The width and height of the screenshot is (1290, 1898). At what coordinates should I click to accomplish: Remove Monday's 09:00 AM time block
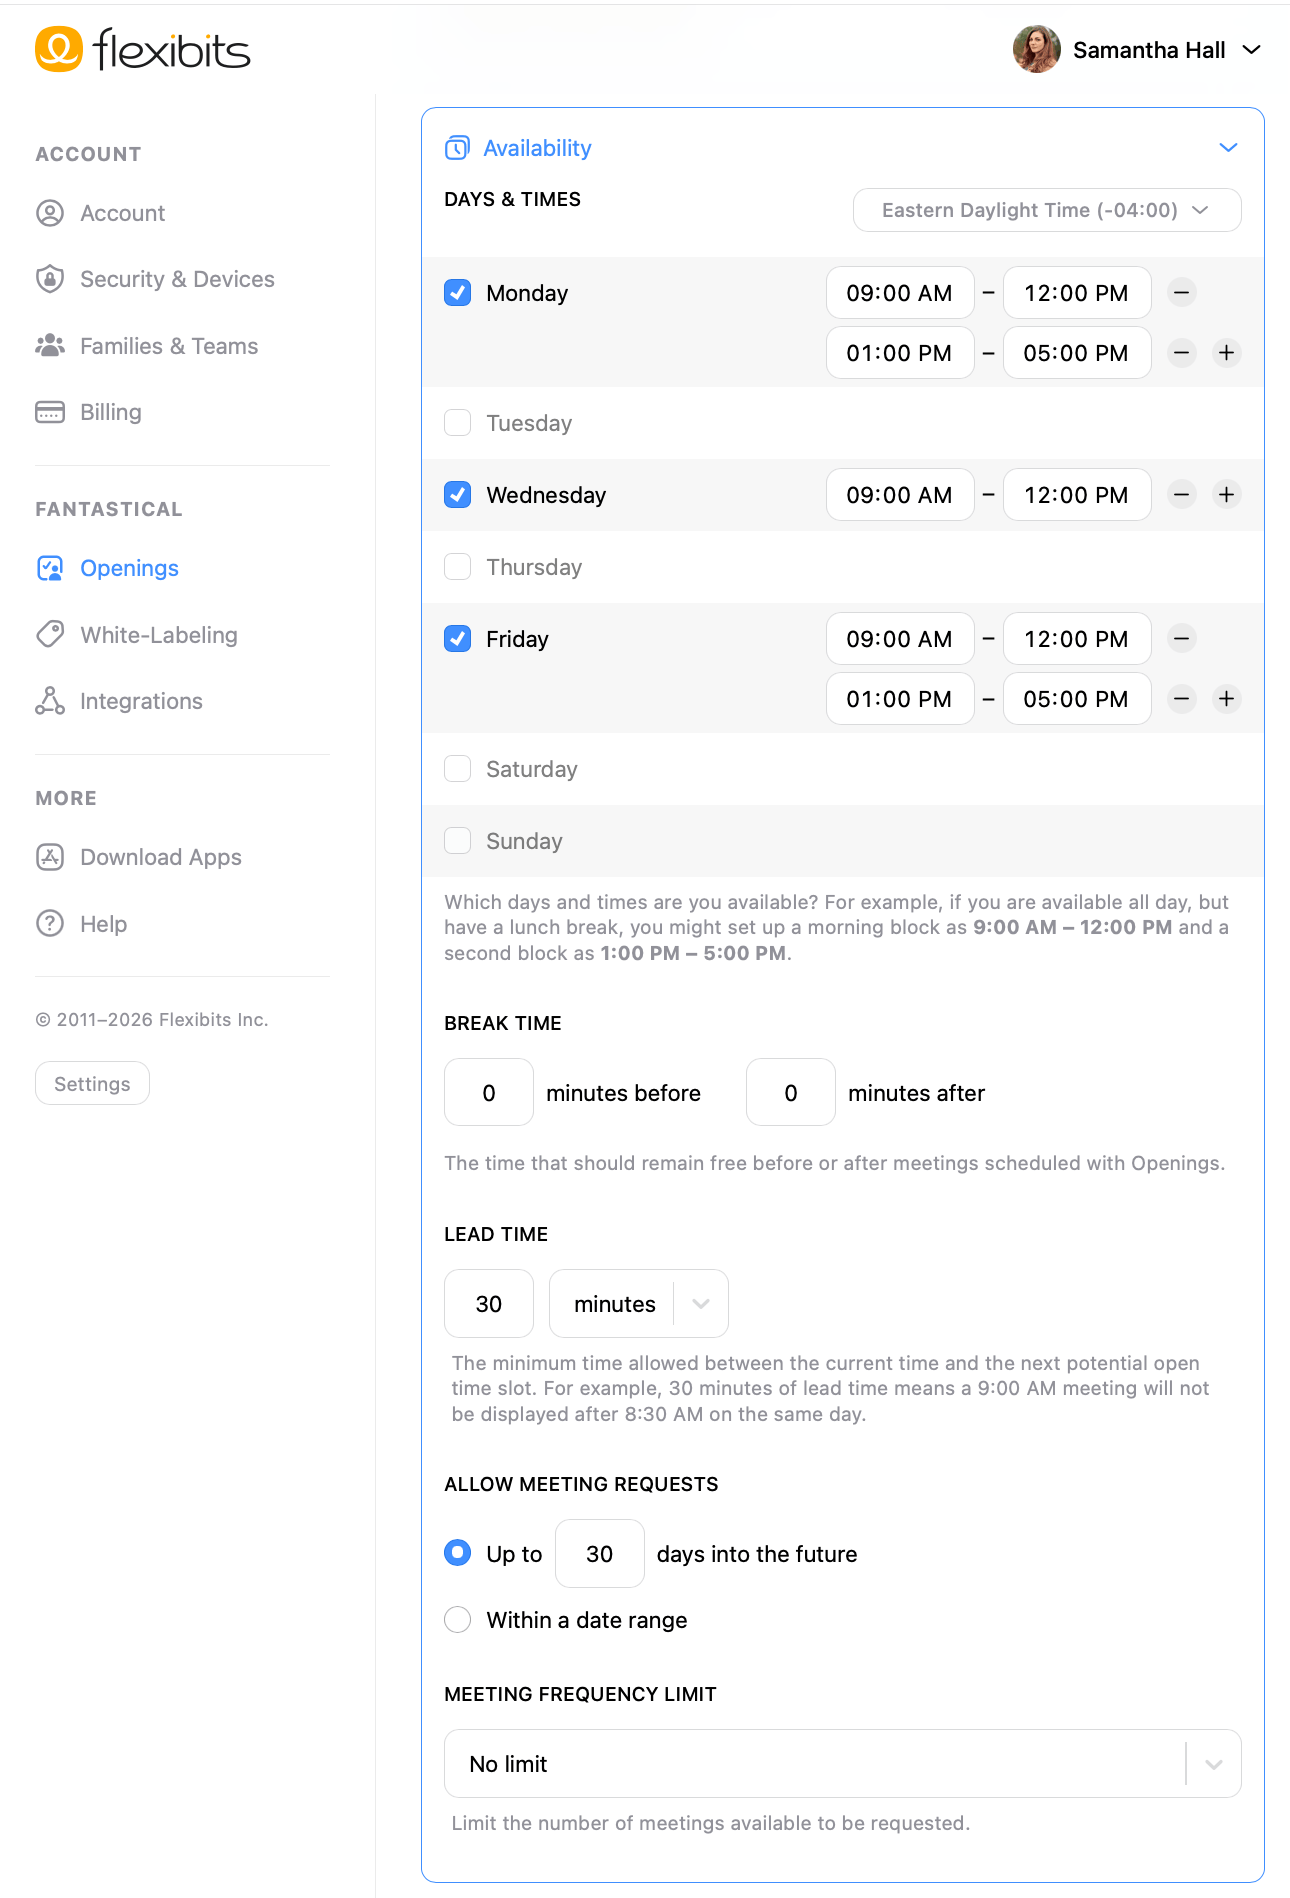(x=1182, y=293)
